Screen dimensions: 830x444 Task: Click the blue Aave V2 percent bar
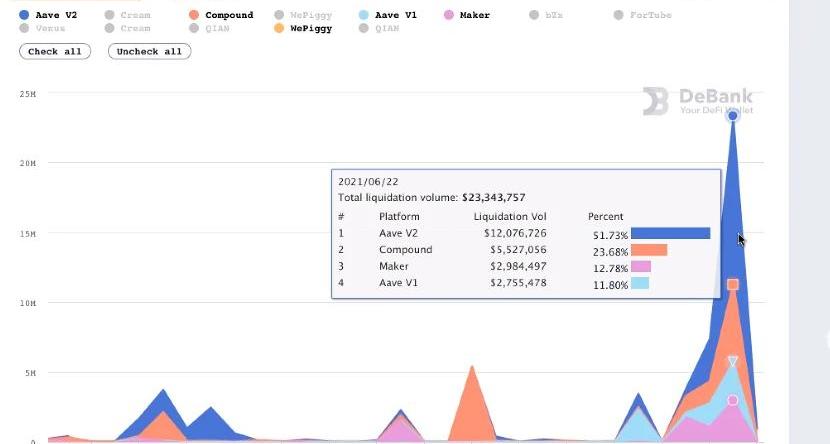(x=670, y=233)
